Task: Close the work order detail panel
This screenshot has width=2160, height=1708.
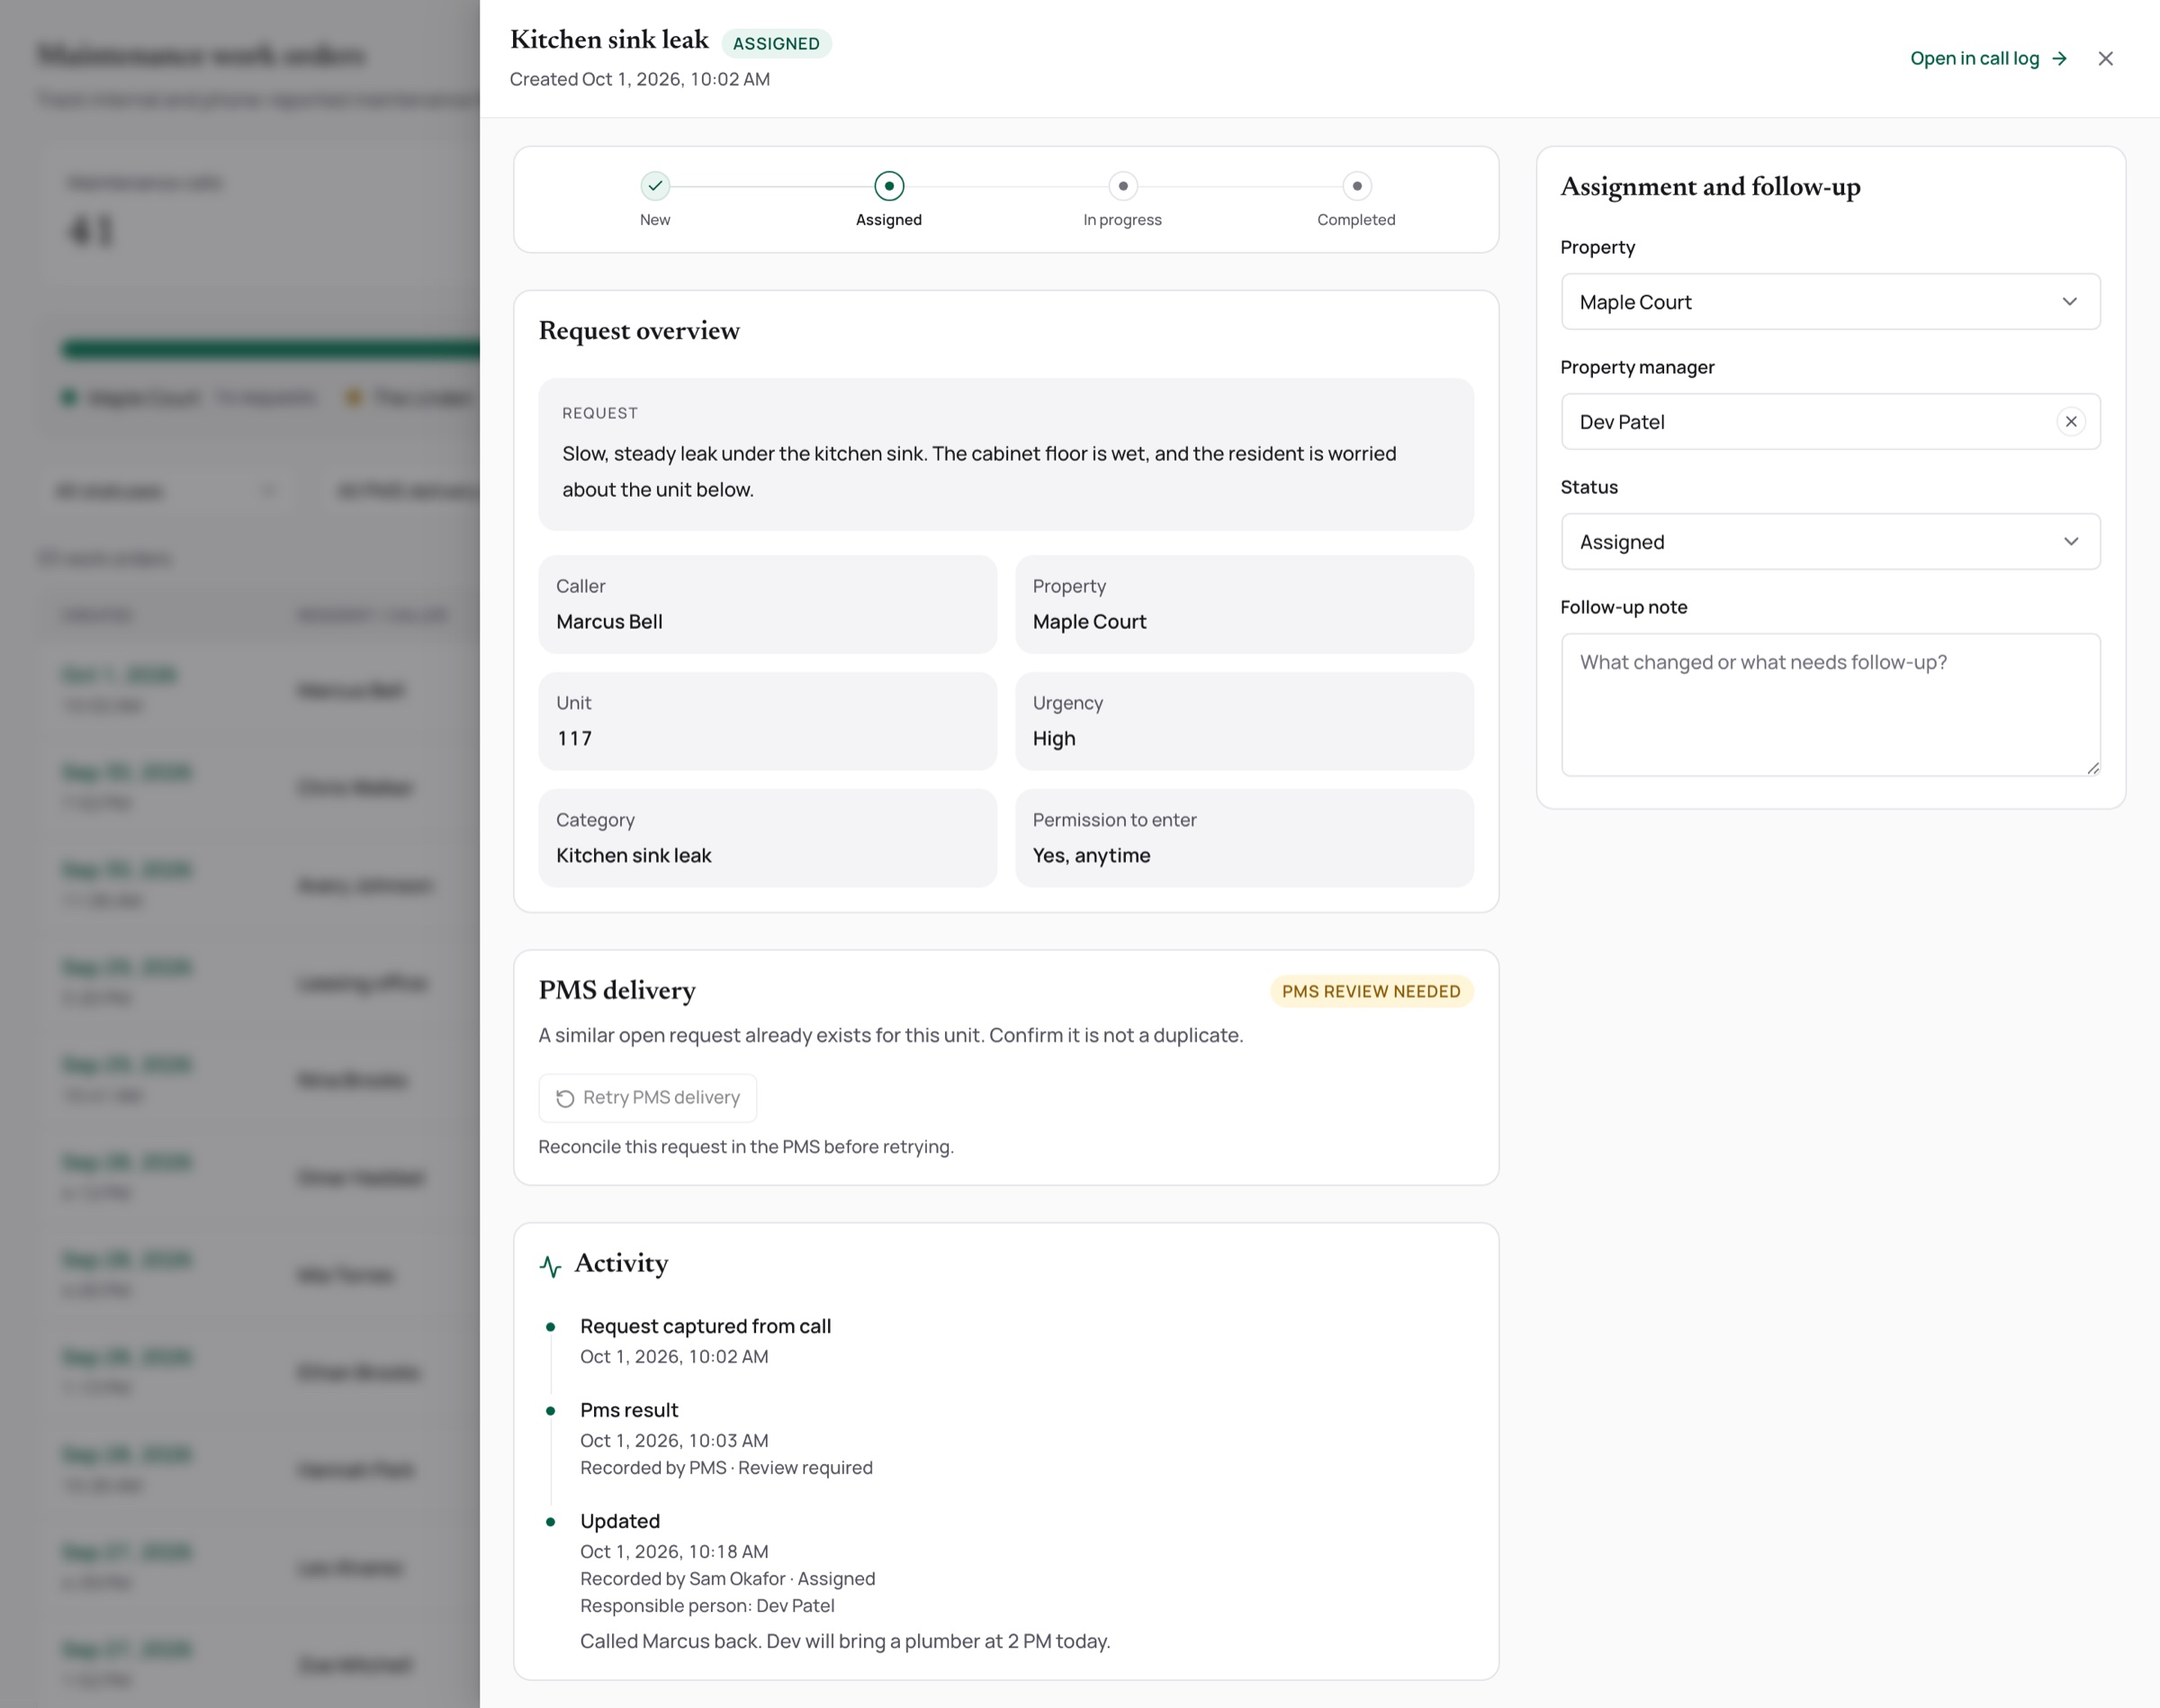Action: 2105,59
